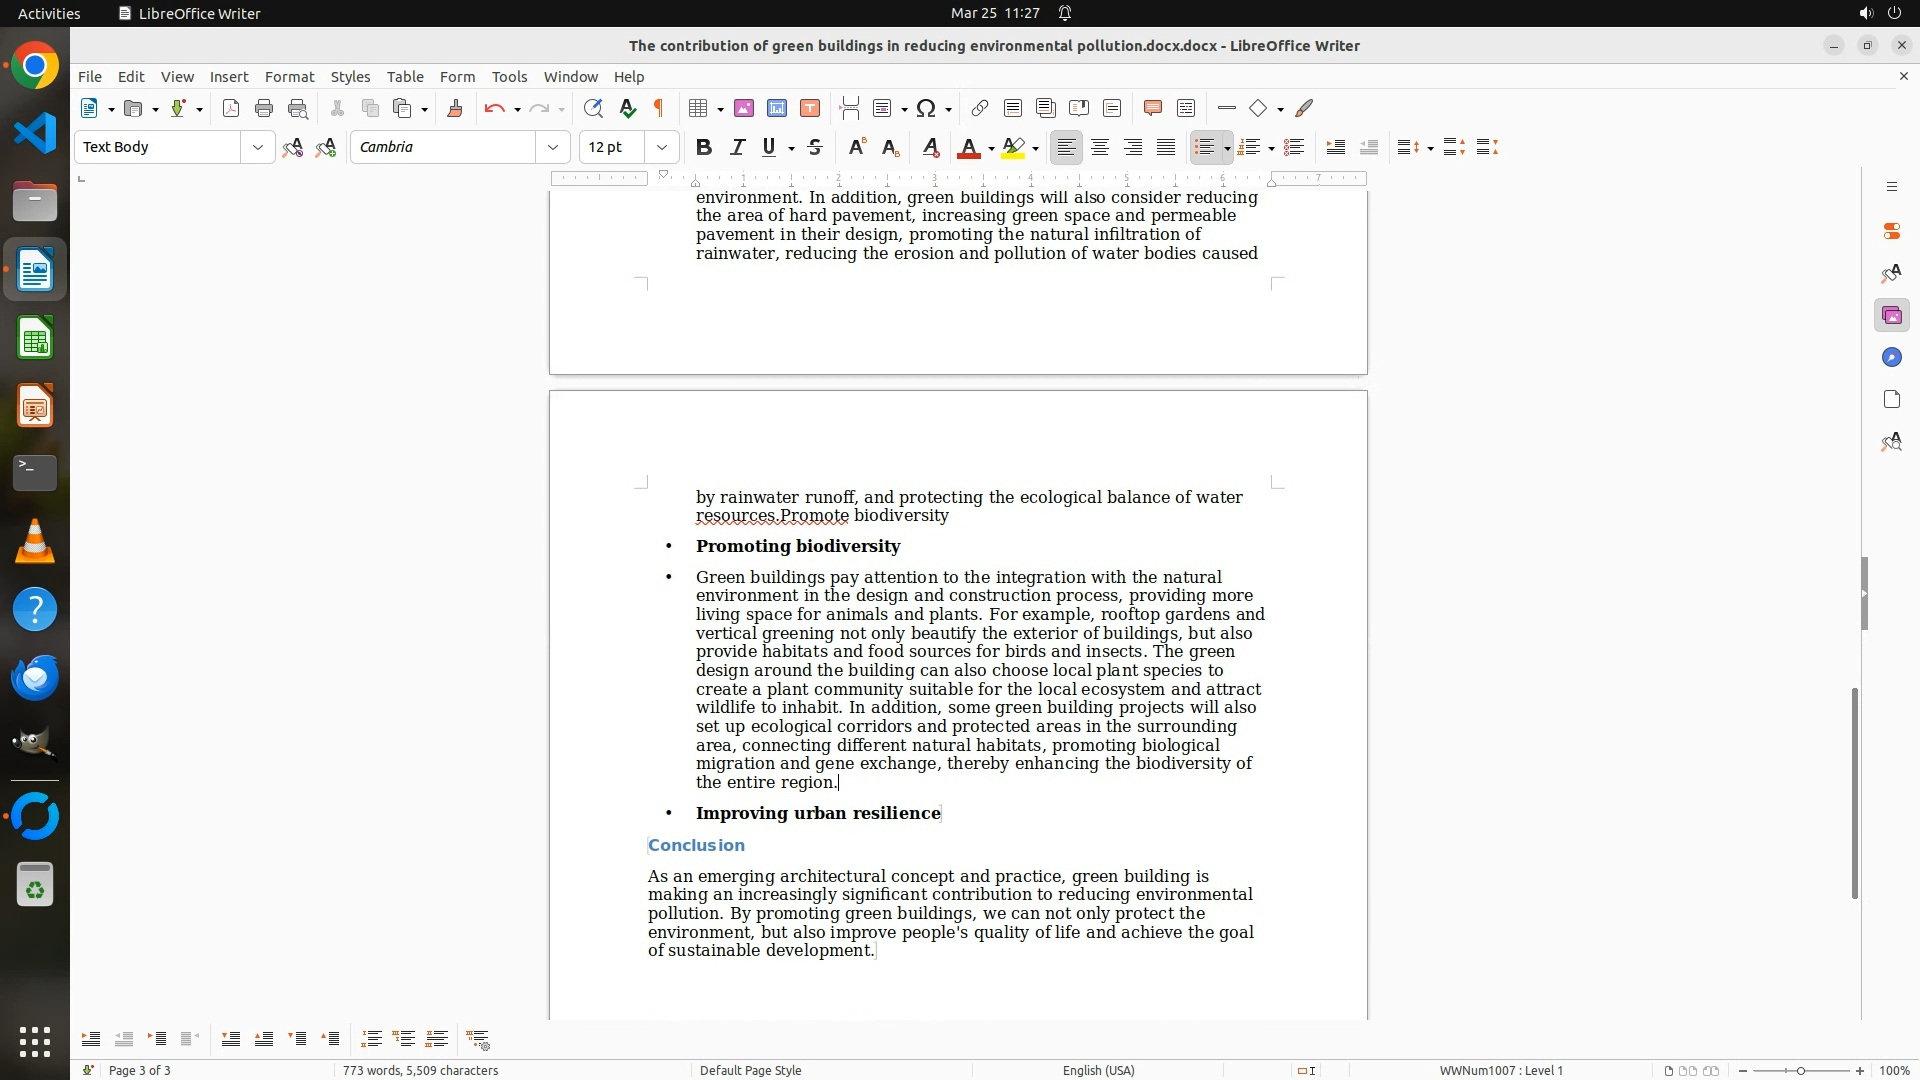Click the Clone Formatting paintbrush icon

pyautogui.click(x=455, y=109)
